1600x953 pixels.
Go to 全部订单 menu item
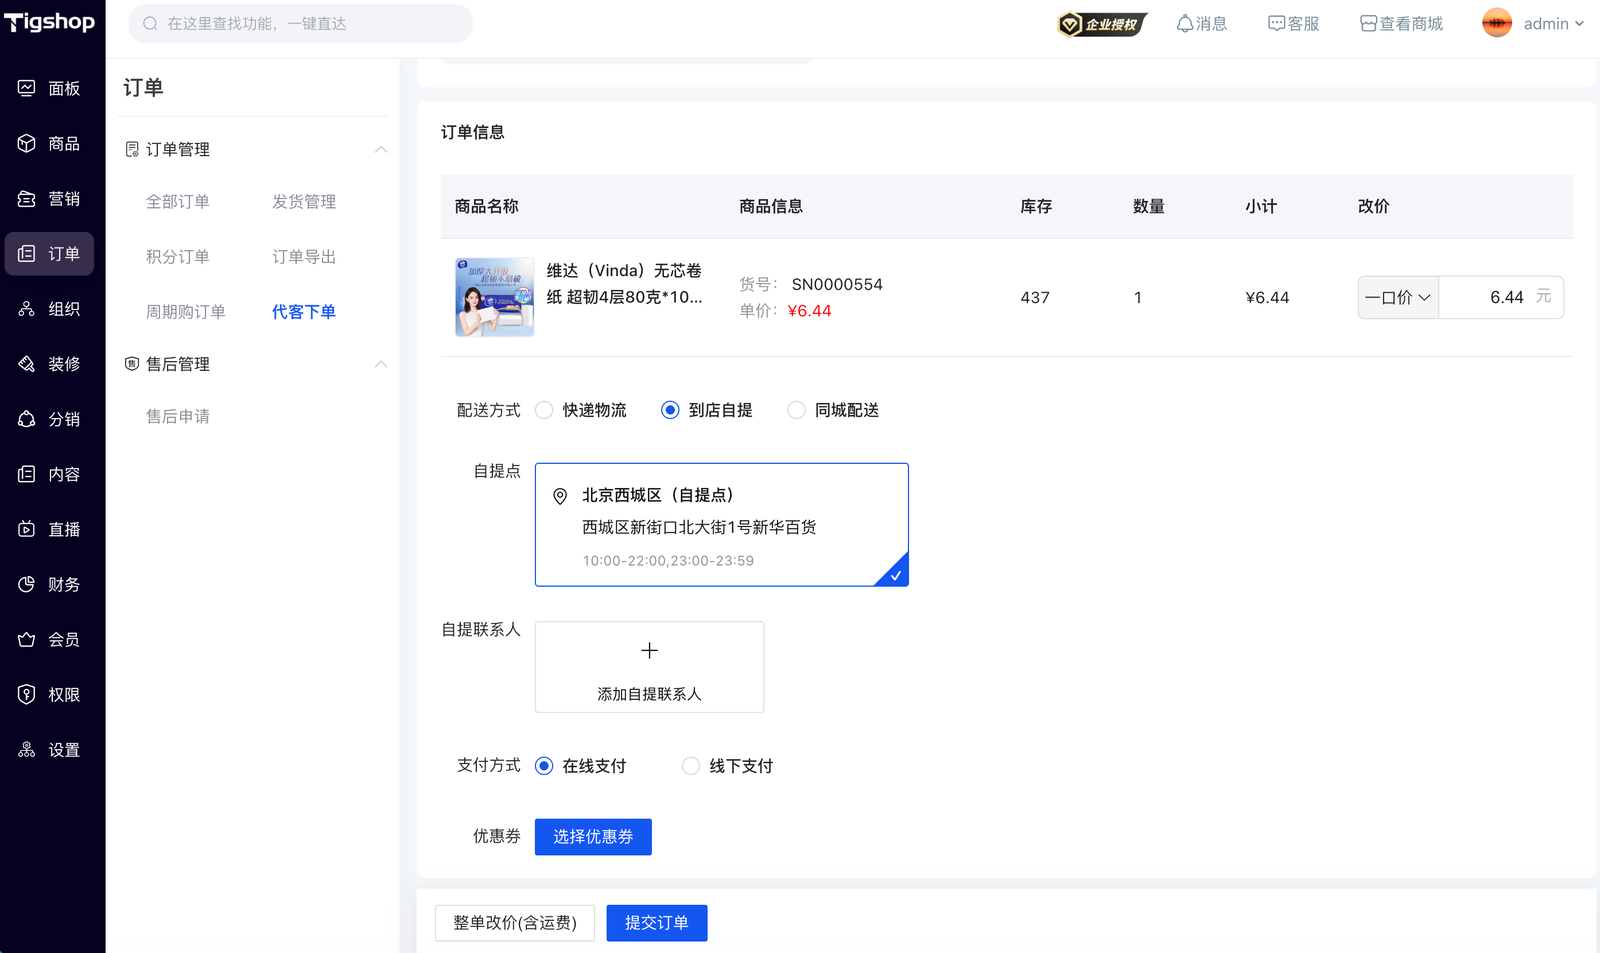178,202
